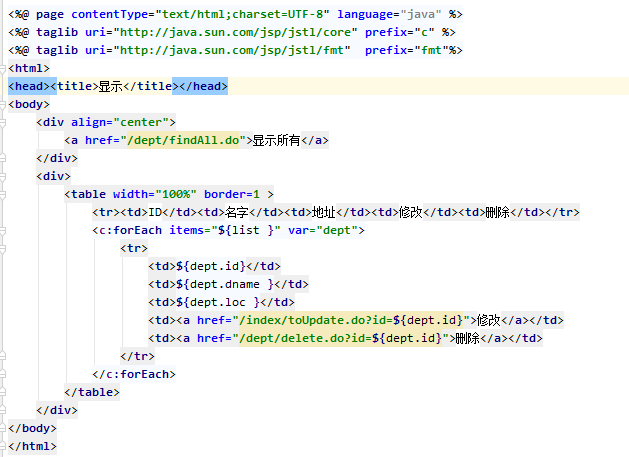Click the header cell text 地址
This screenshot has width=629, height=457.
click(x=324, y=212)
